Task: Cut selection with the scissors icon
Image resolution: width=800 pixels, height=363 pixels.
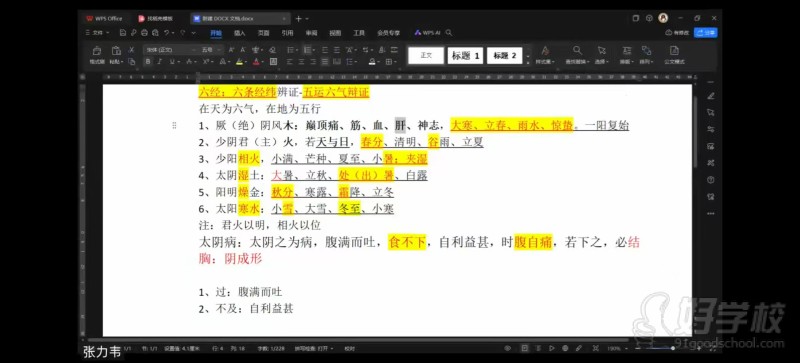Action: 131,50
